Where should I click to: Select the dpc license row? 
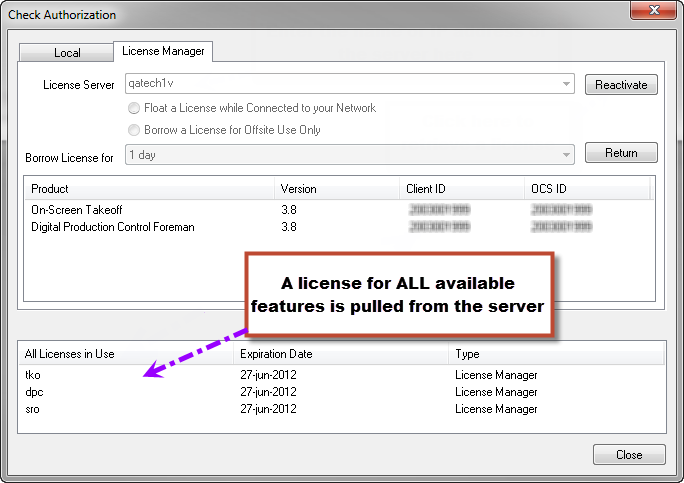click(x=342, y=392)
